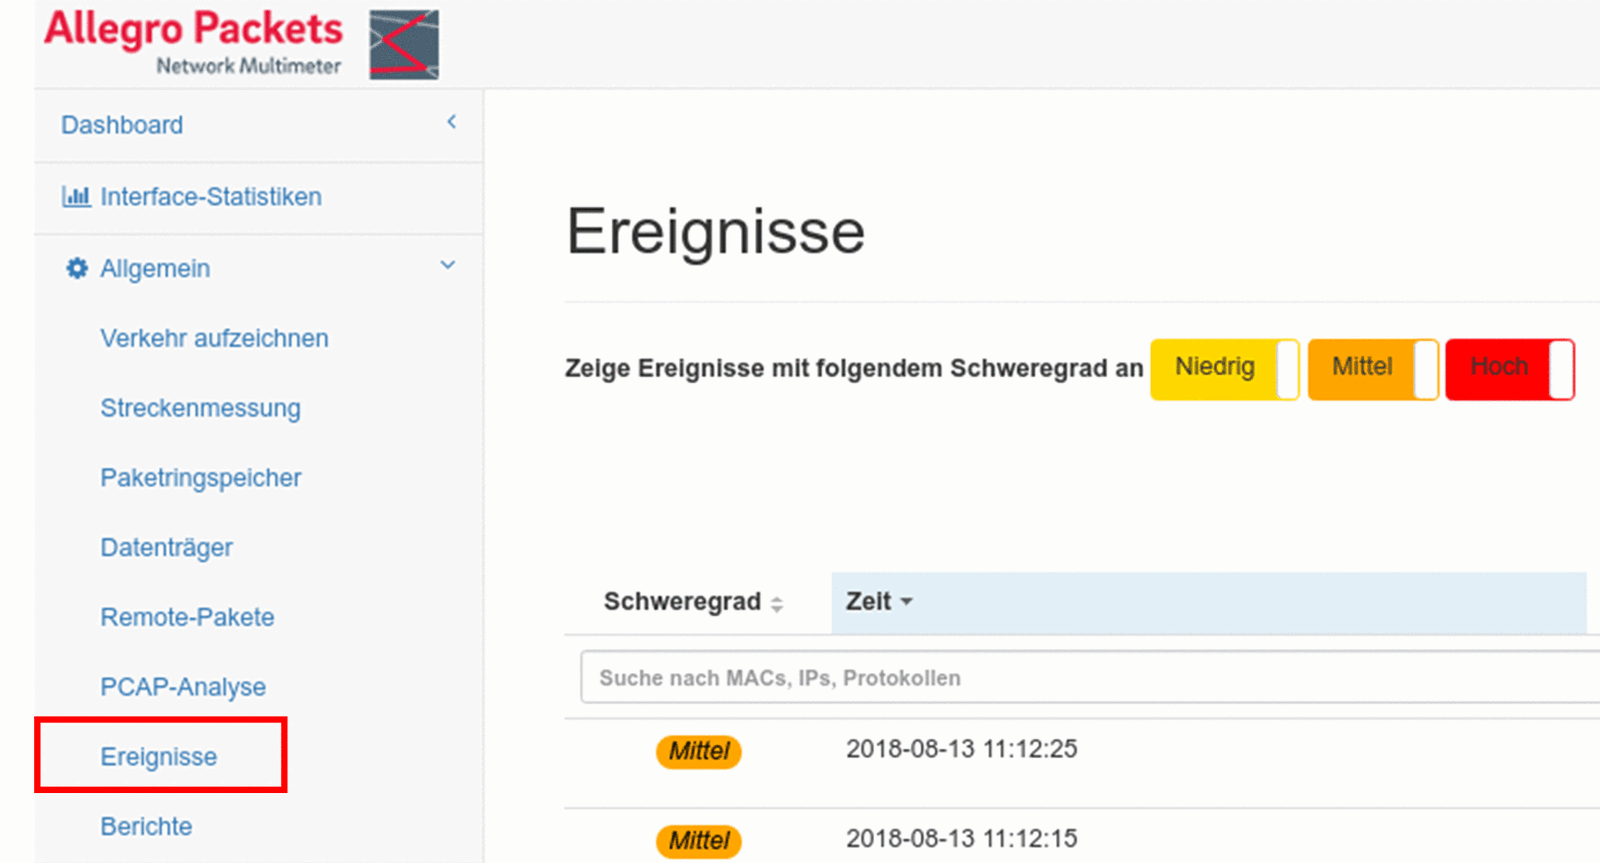
Task: Click Mittel badge for 11:12:25 event
Action: 698,751
